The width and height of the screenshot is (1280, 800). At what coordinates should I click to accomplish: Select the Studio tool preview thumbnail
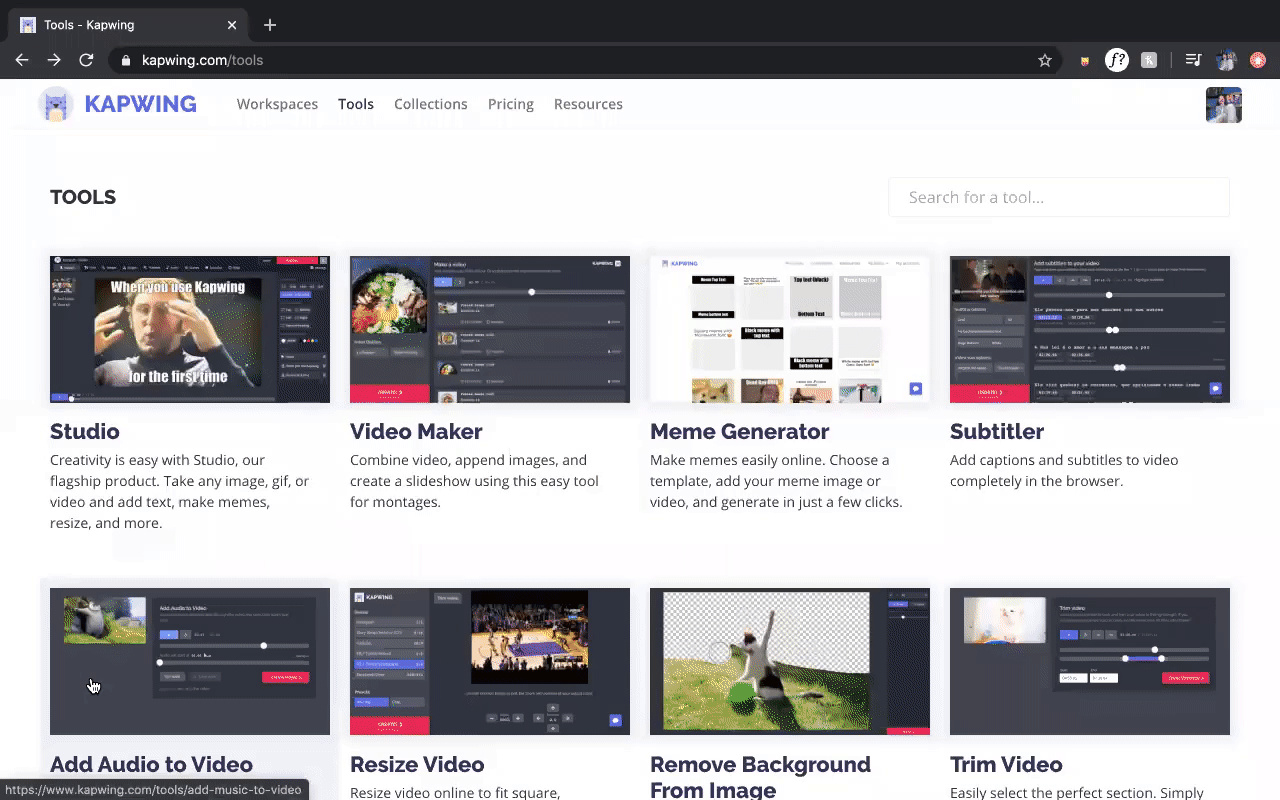pos(190,329)
